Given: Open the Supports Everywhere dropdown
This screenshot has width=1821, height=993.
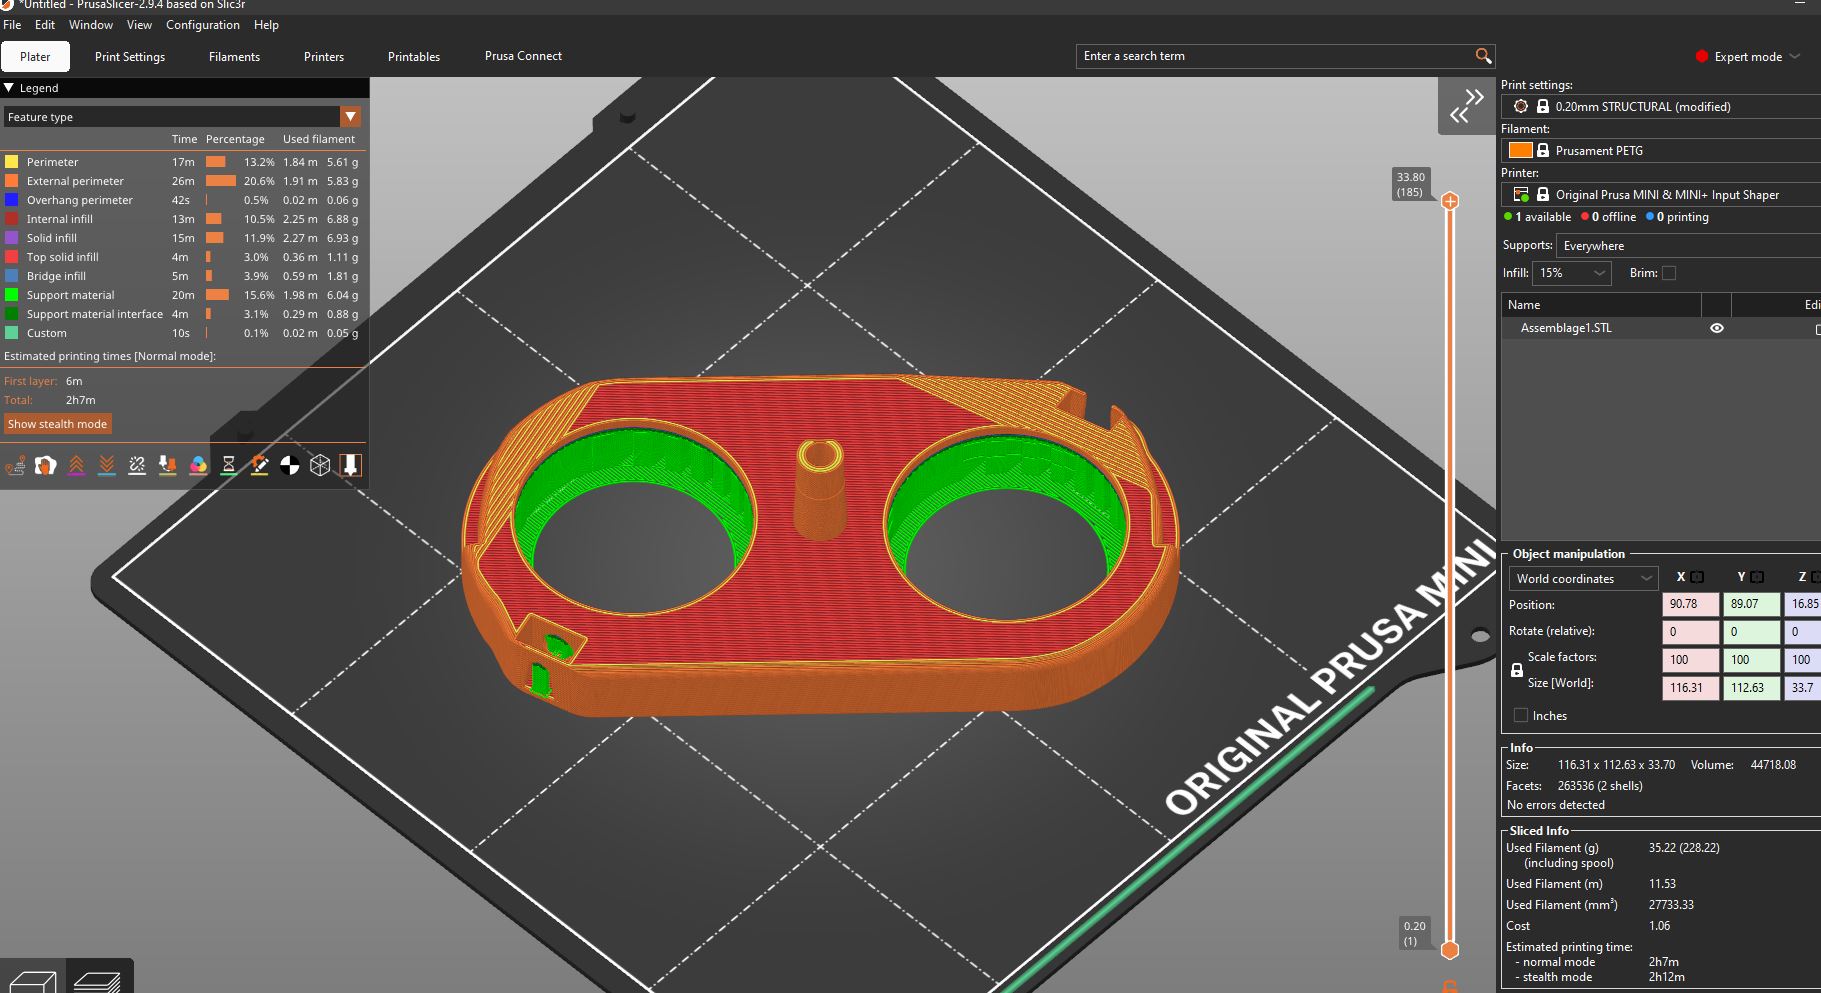Looking at the screenshot, I should 1688,246.
